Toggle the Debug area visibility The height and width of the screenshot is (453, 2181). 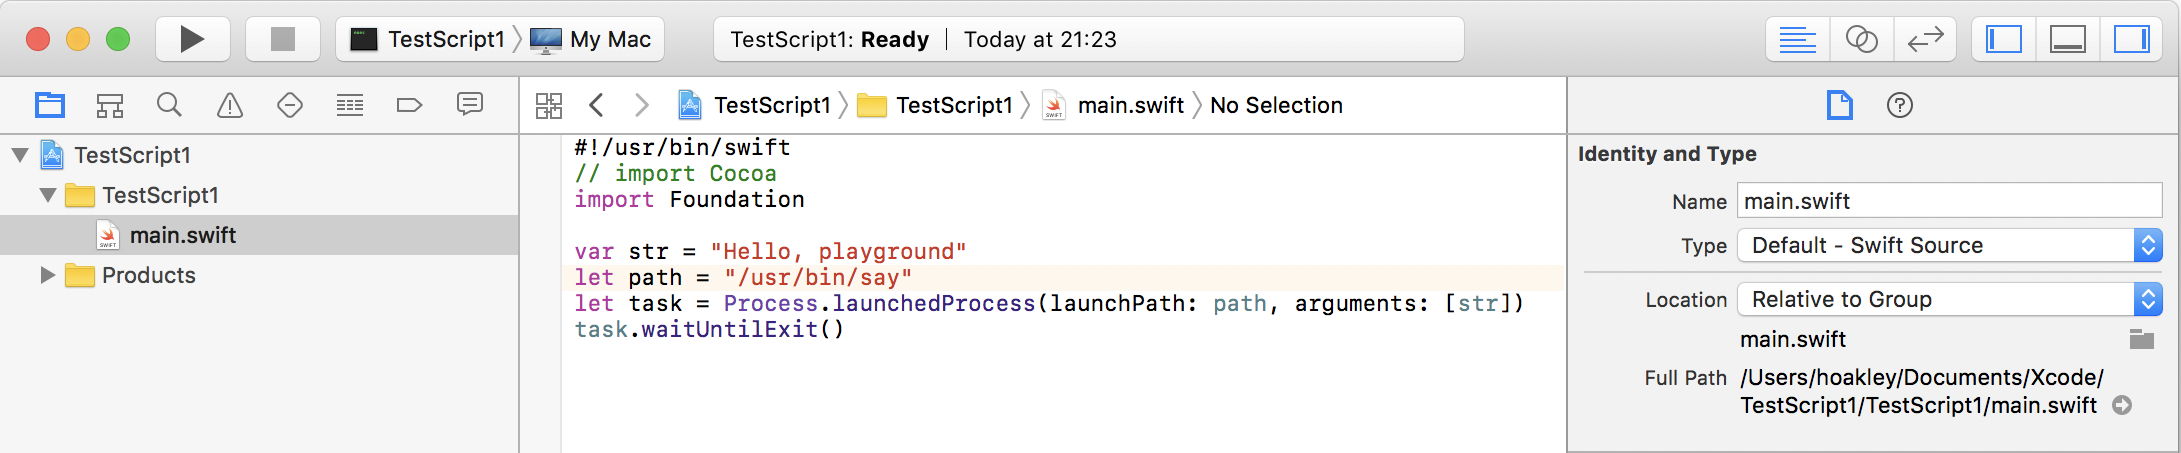coord(2067,40)
